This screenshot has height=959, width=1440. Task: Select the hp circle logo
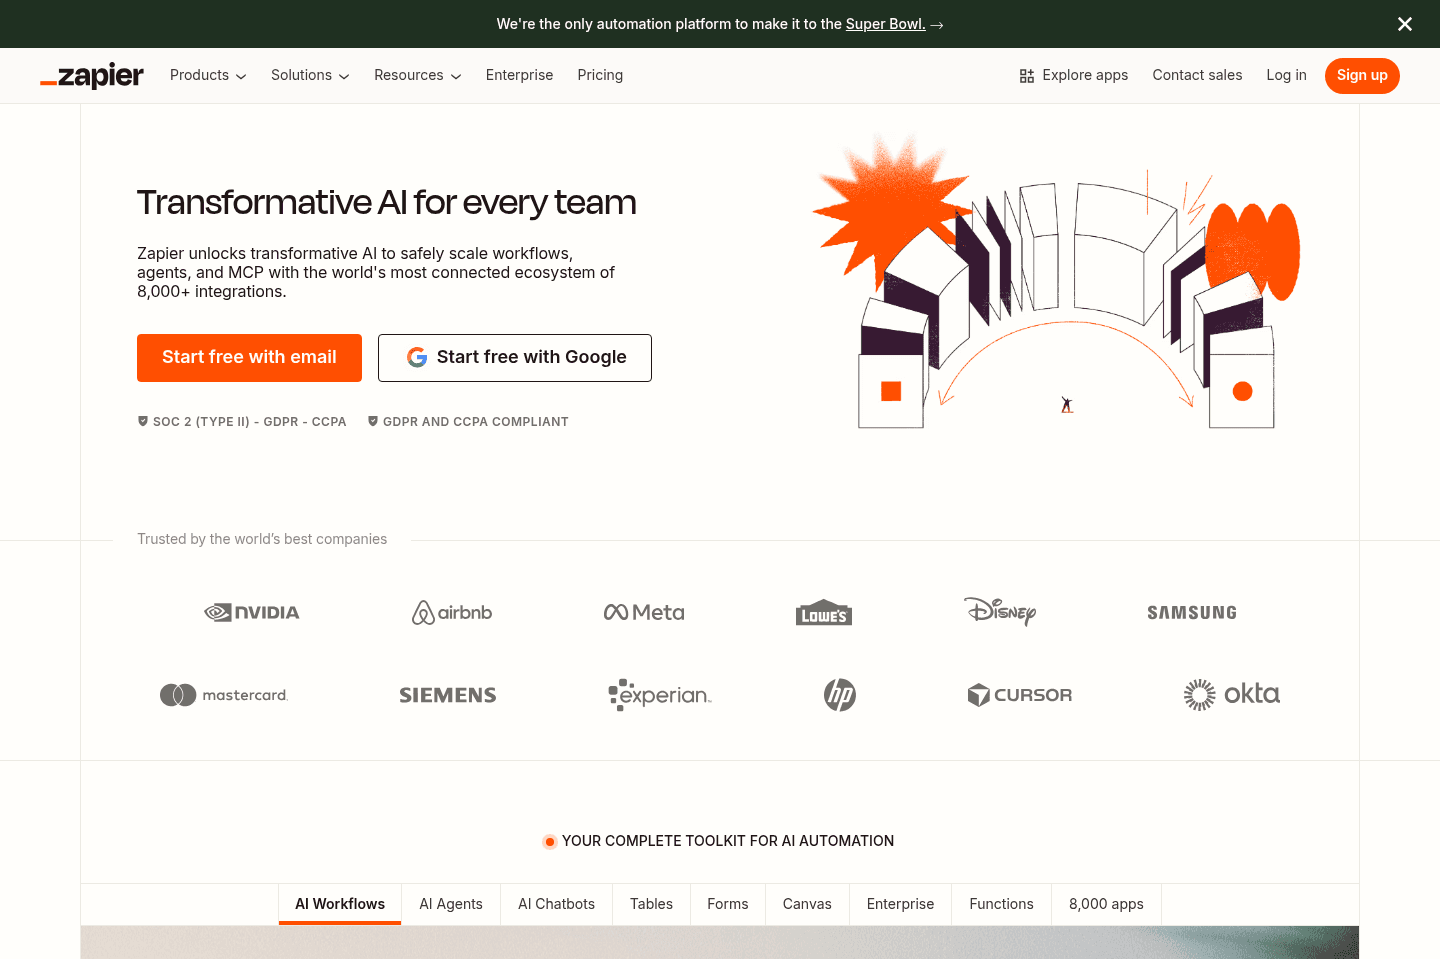840,694
